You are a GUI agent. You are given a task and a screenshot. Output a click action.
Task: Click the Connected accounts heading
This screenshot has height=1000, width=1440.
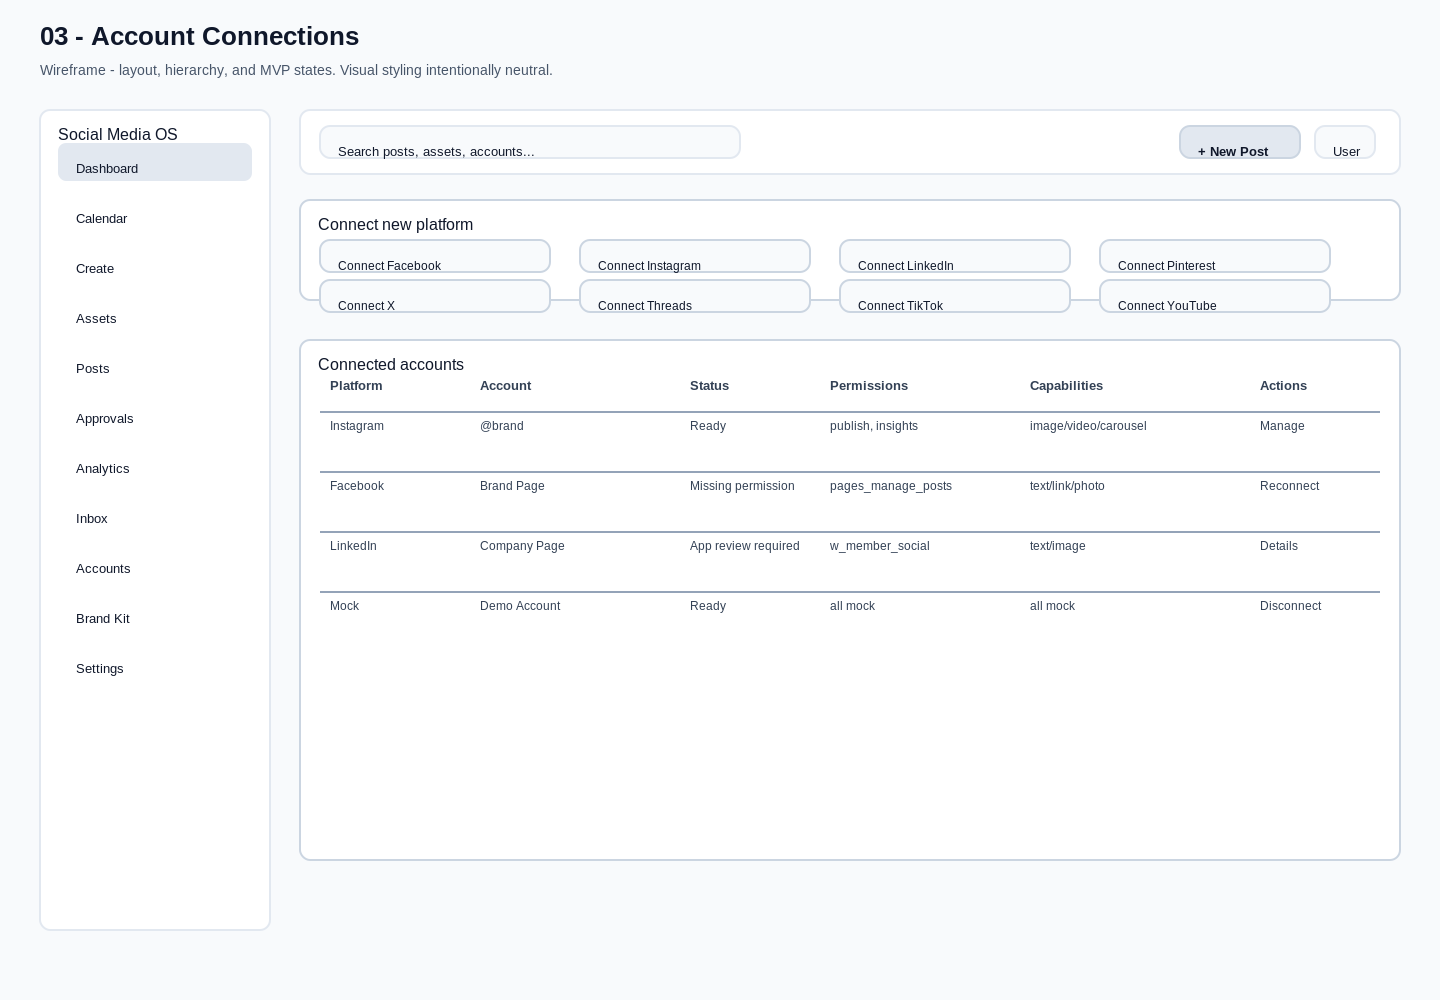coord(391,364)
